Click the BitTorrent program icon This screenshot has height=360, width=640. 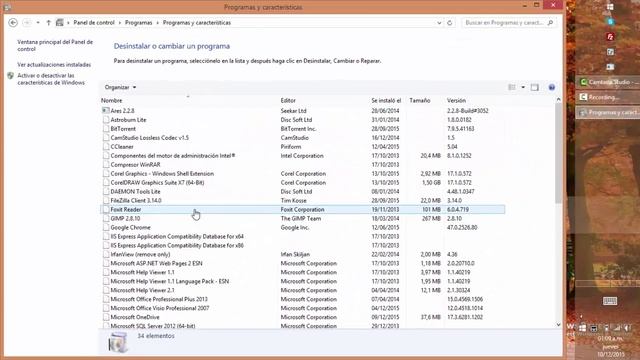point(106,129)
